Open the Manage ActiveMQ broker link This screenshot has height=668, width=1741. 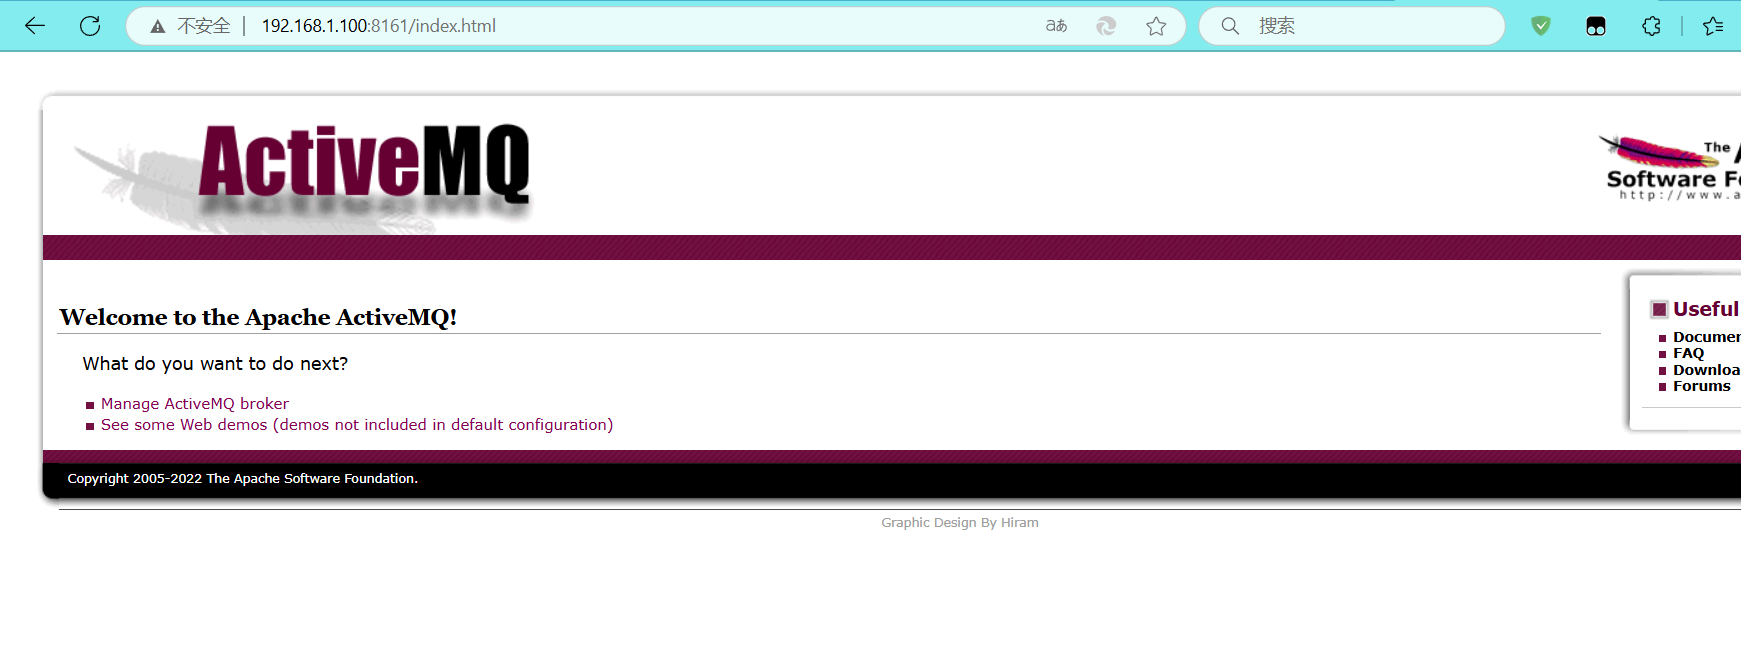[195, 404]
